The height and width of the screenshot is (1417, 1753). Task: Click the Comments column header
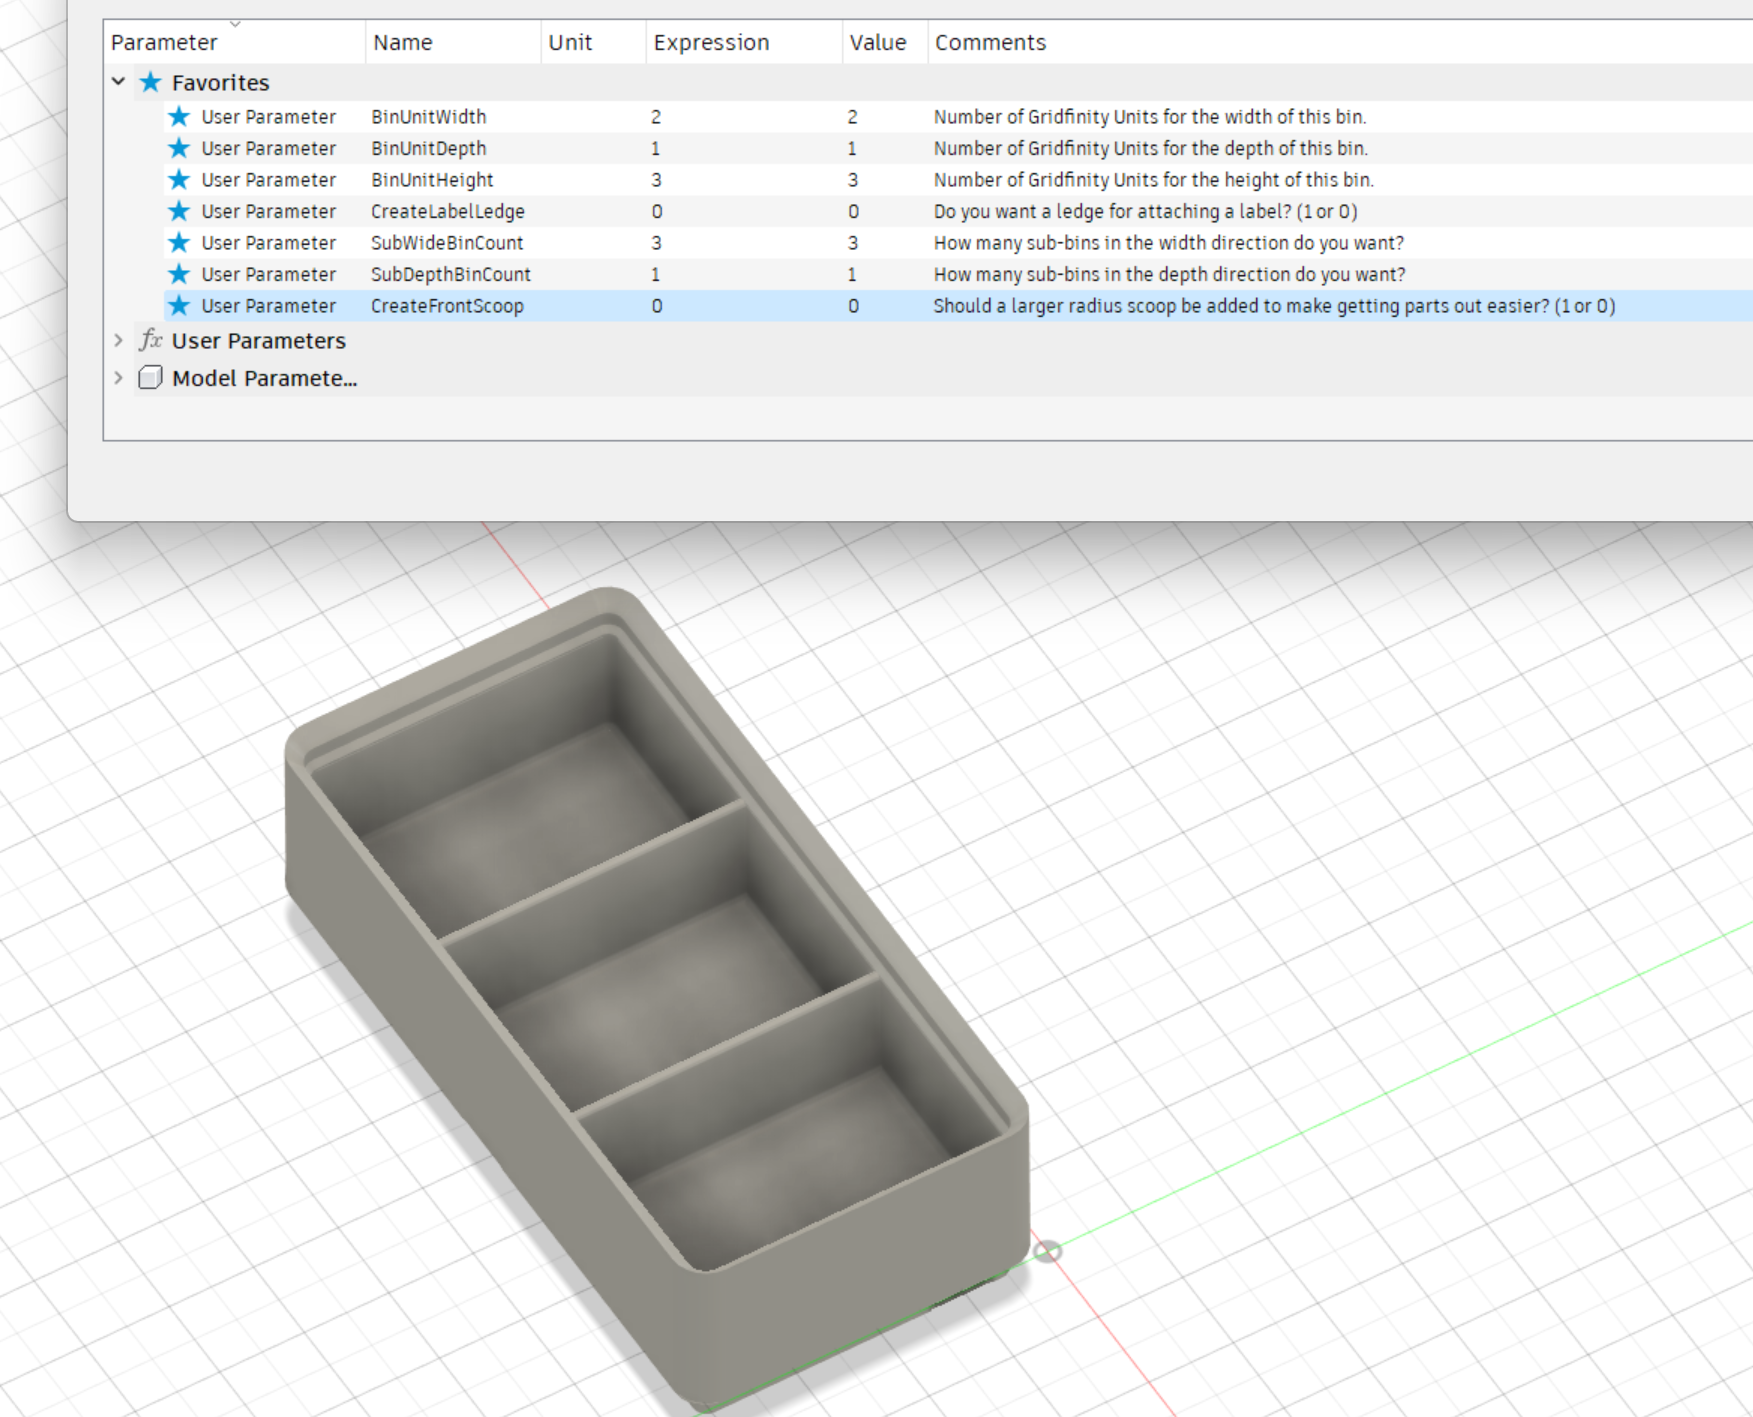[x=990, y=42]
